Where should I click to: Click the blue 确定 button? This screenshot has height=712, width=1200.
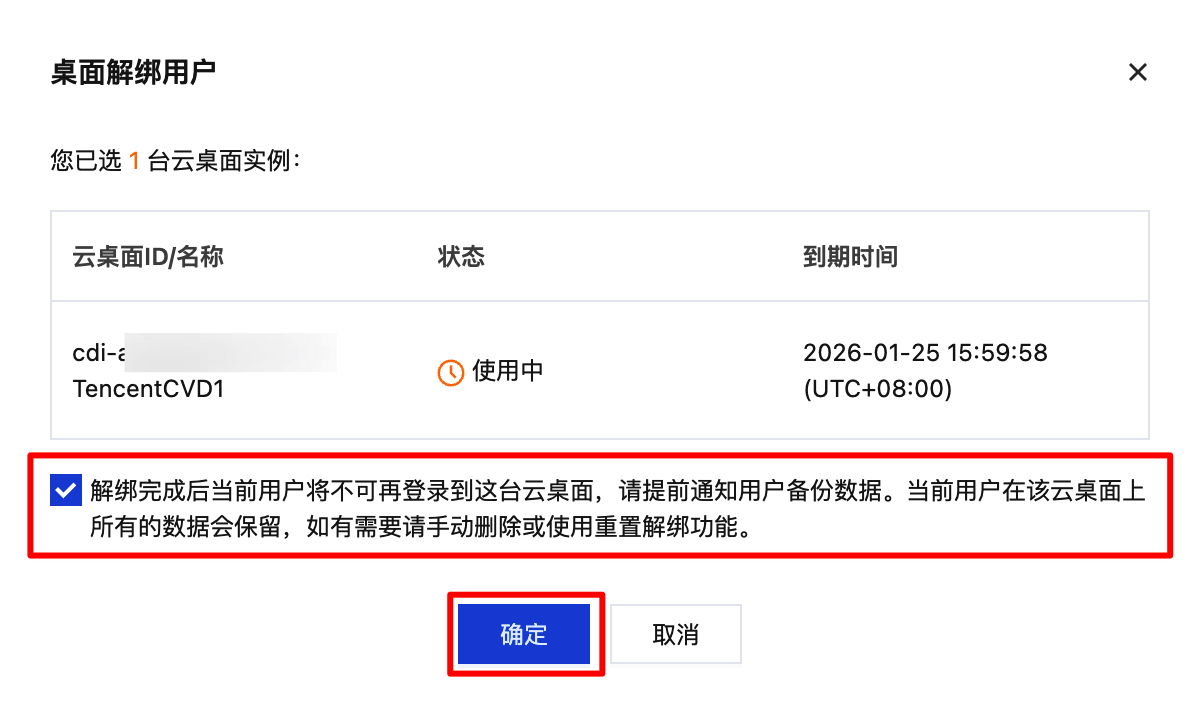(524, 634)
